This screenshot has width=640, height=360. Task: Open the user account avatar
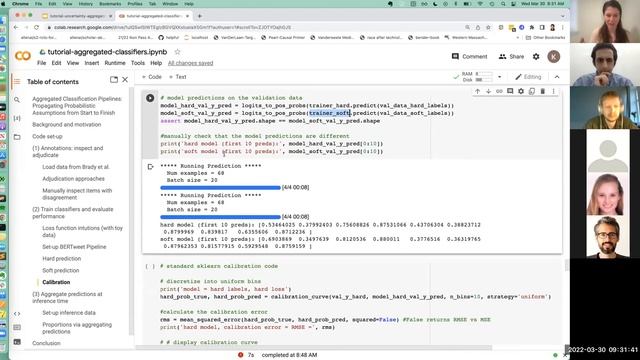tap(553, 57)
